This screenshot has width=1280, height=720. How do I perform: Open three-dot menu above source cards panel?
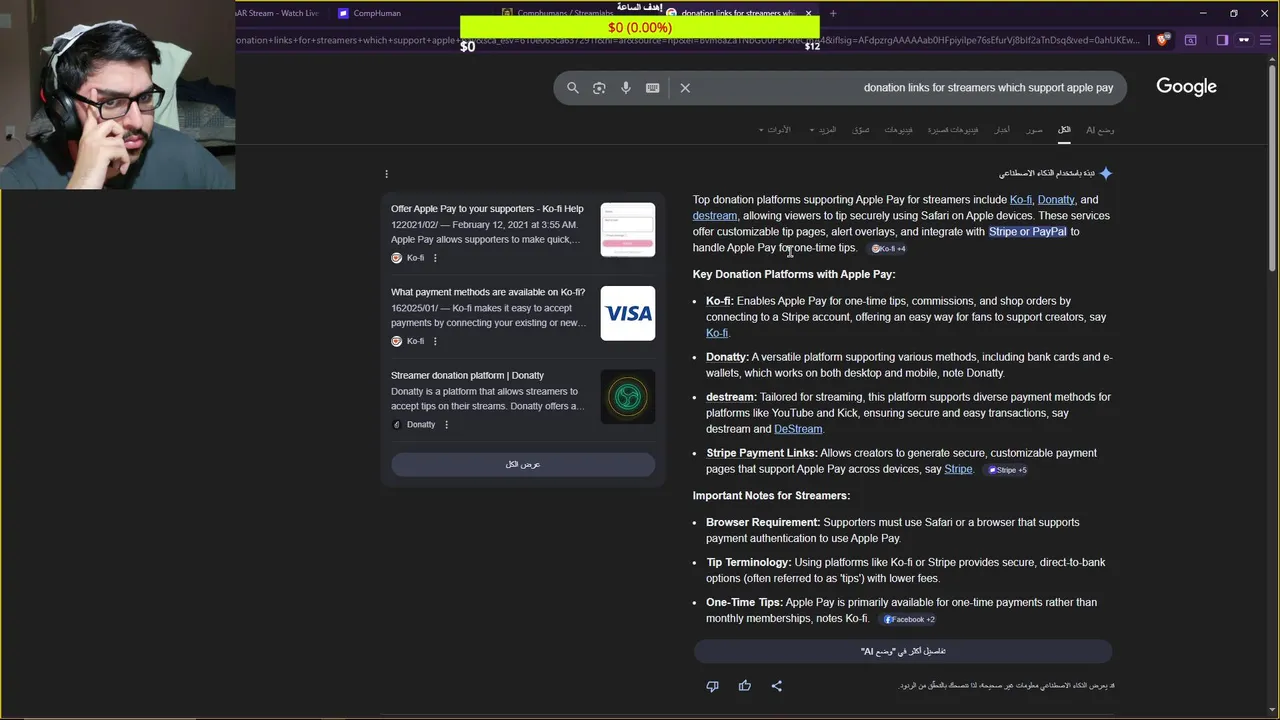click(386, 174)
